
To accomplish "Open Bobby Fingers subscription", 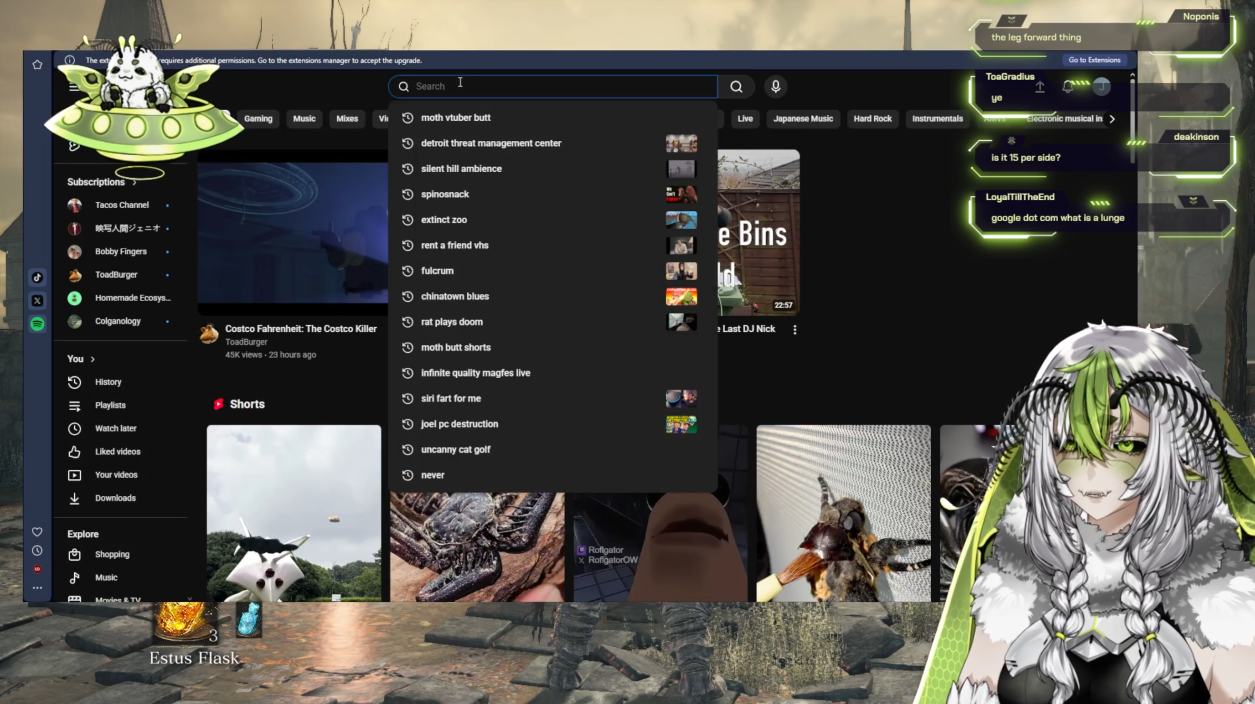I will pyautogui.click(x=120, y=252).
